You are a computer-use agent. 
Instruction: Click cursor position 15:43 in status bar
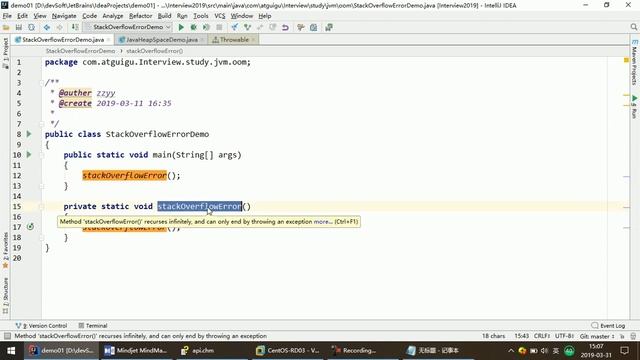point(522,336)
